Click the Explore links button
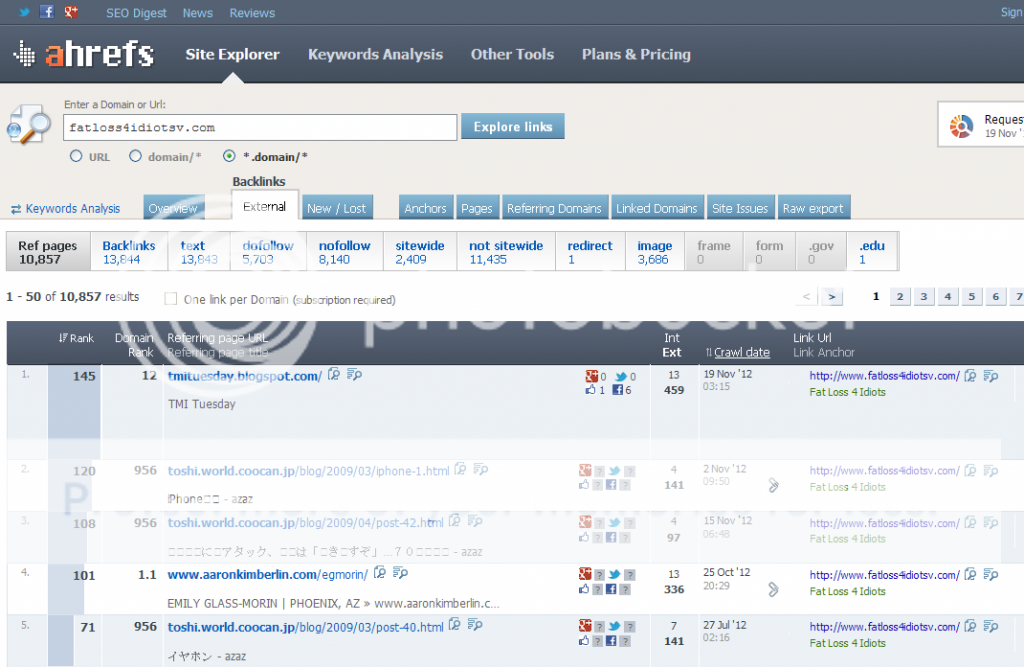This screenshot has height=667, width=1024. [513, 127]
